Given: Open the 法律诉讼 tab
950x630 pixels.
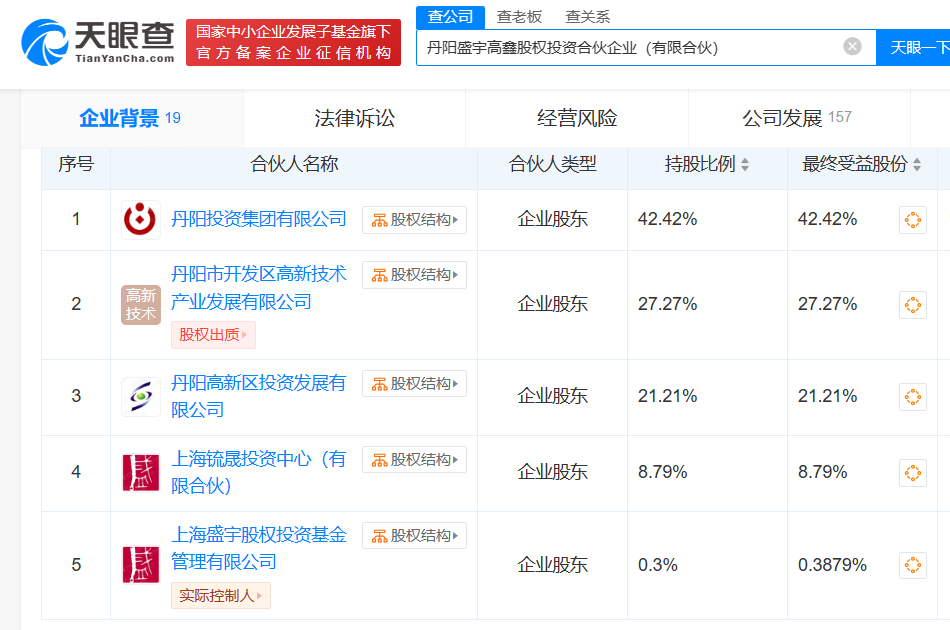Looking at the screenshot, I should 354,118.
